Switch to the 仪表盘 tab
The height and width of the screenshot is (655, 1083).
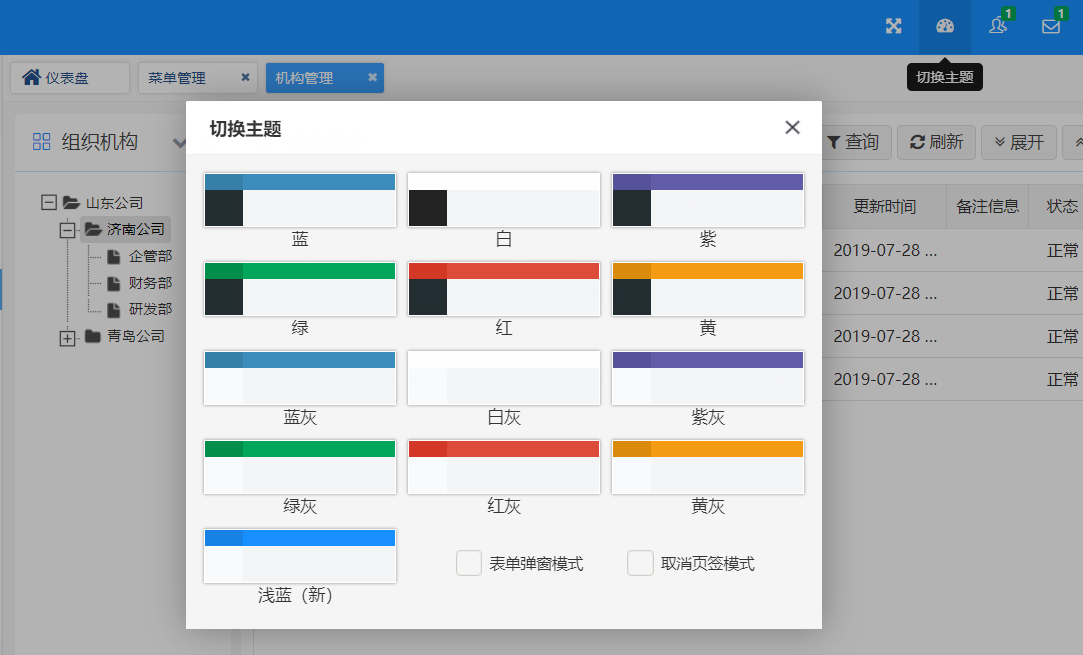(70, 78)
